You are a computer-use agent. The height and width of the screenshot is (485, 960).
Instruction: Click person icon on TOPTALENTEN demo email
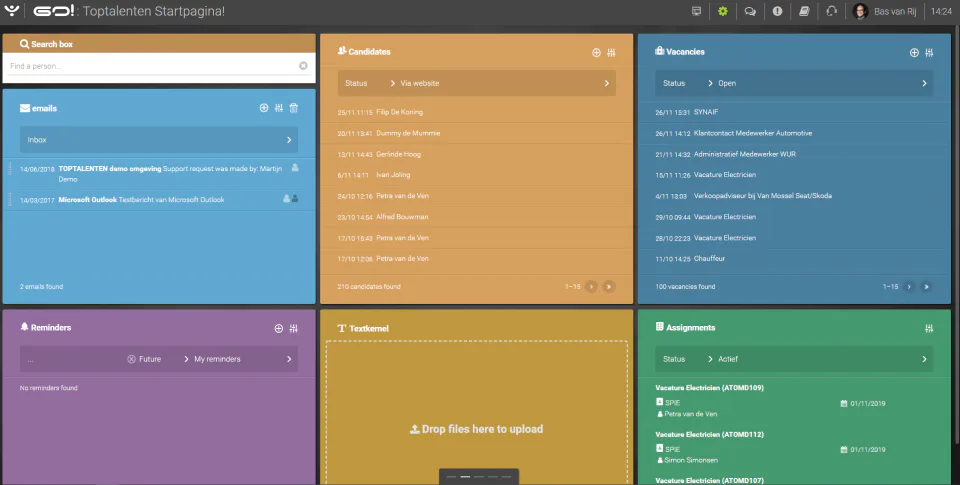[x=295, y=168]
